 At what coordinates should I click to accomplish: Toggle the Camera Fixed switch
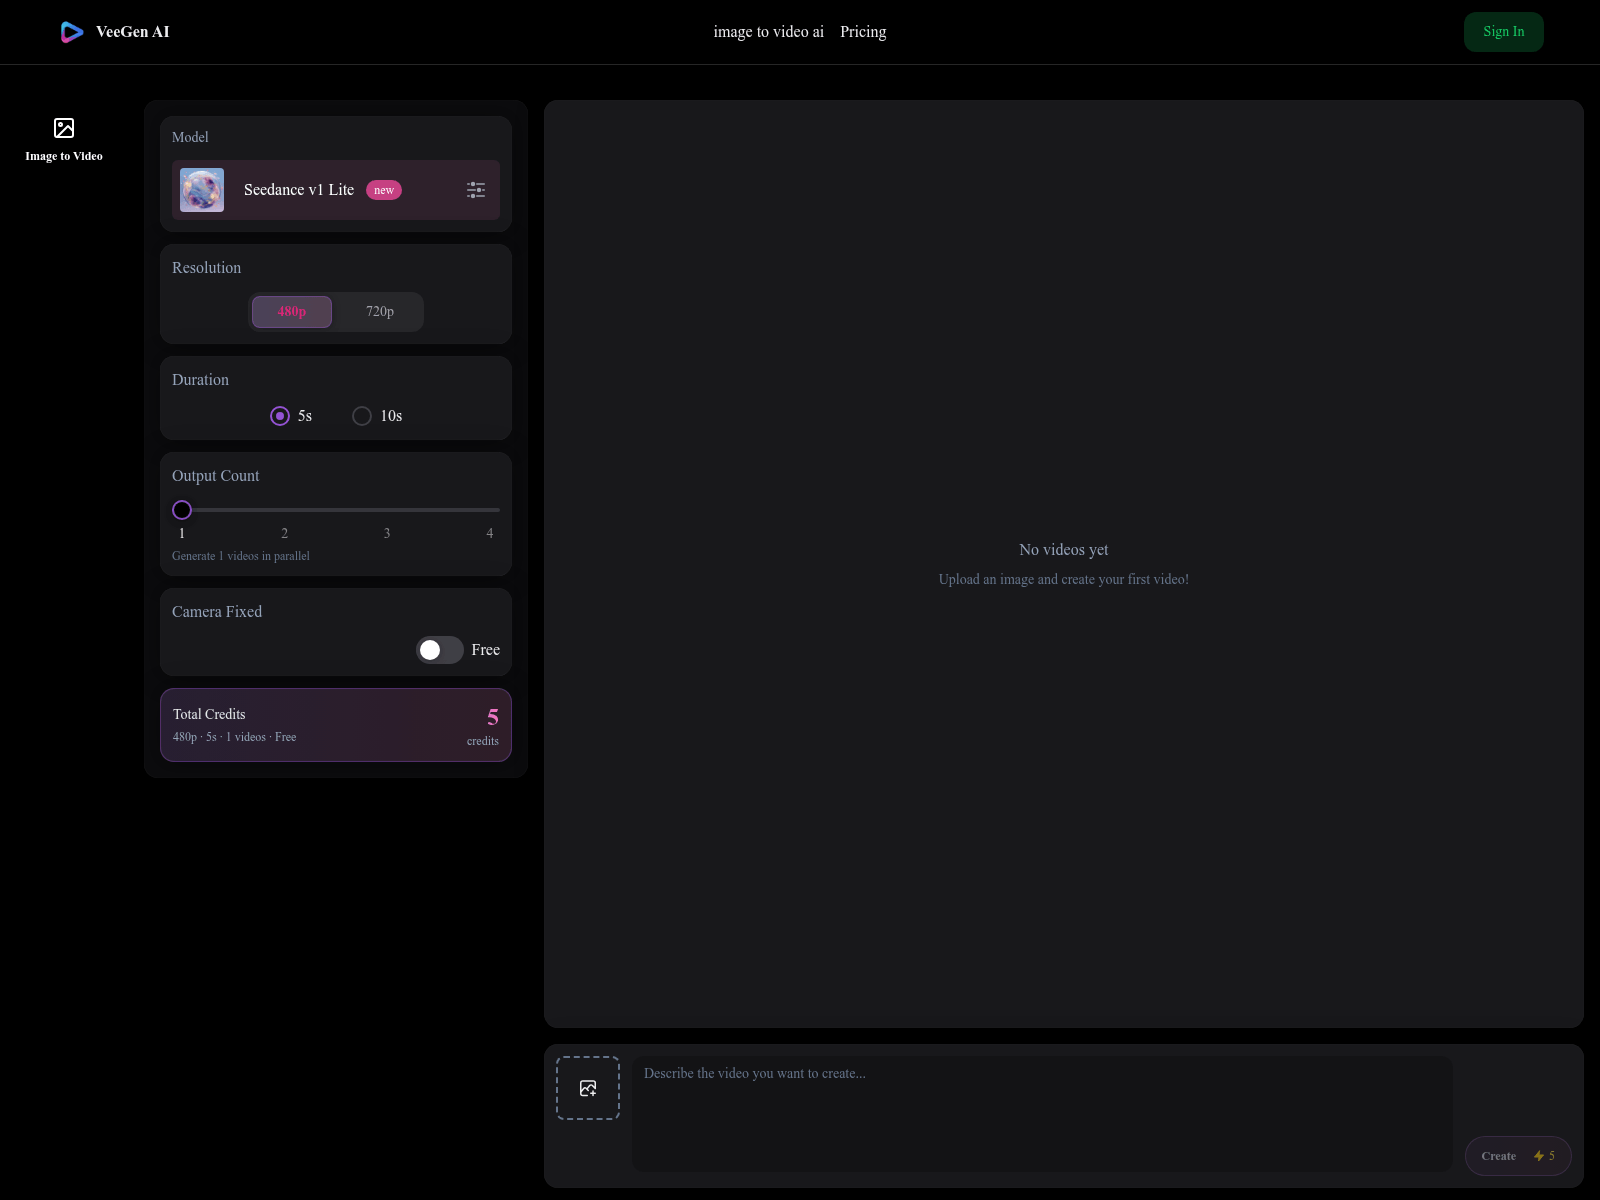(x=439, y=650)
